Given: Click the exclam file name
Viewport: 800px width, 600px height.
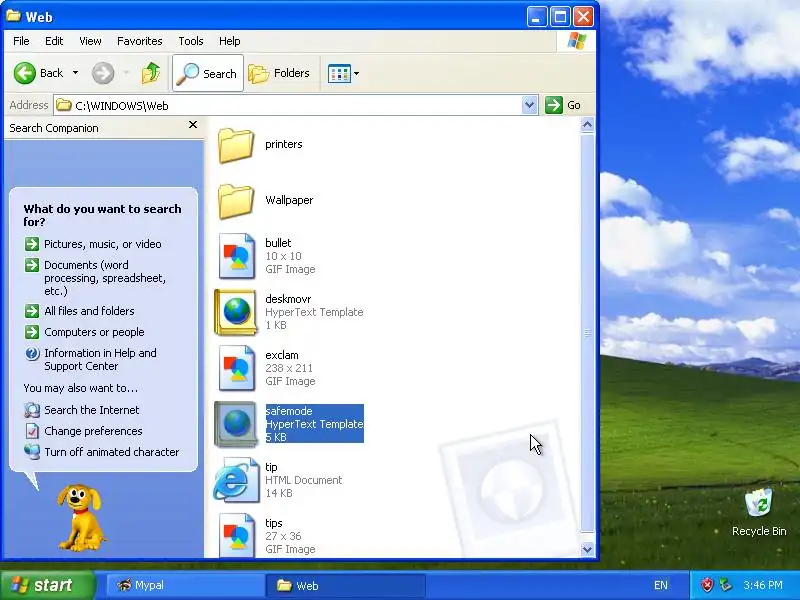Looking at the screenshot, I should click(x=282, y=355).
